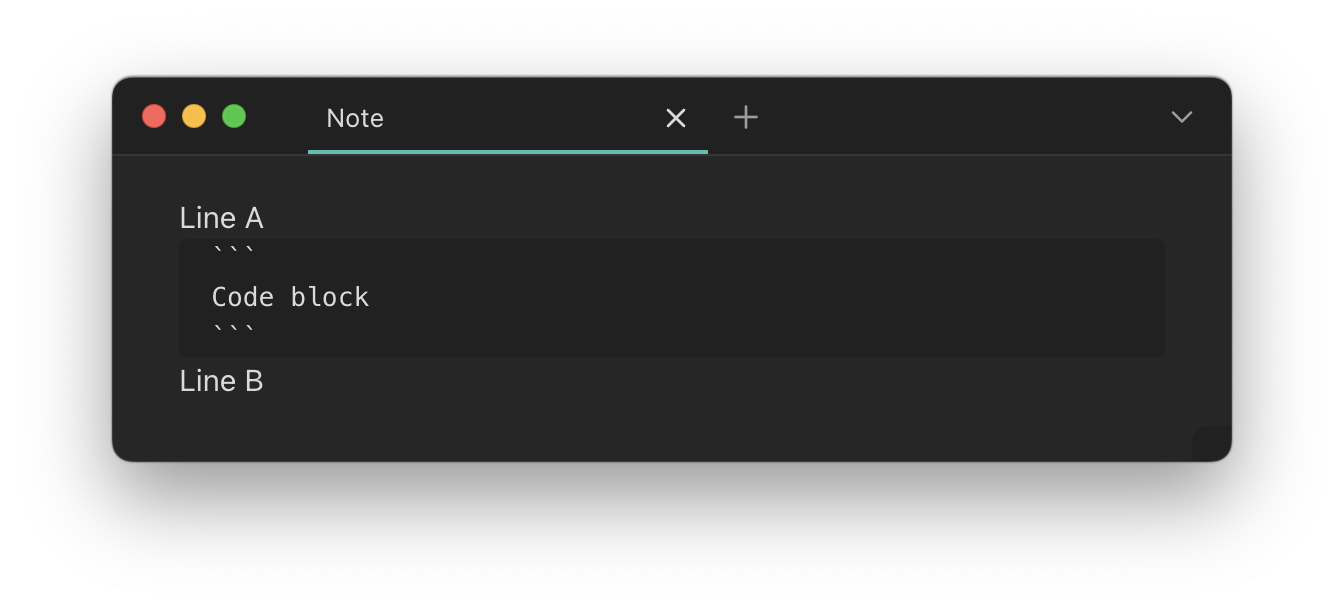1344x610 pixels.
Task: Click the opening triple backticks
Action: pyautogui.click(x=234, y=251)
